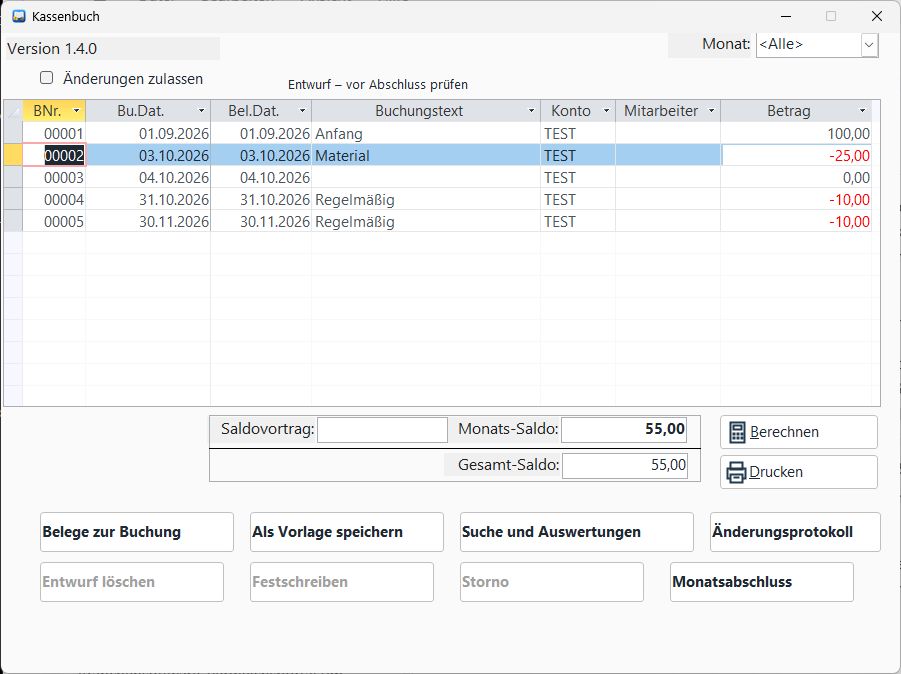
Task: Click the Monats-Saldo value field
Action: [624, 430]
